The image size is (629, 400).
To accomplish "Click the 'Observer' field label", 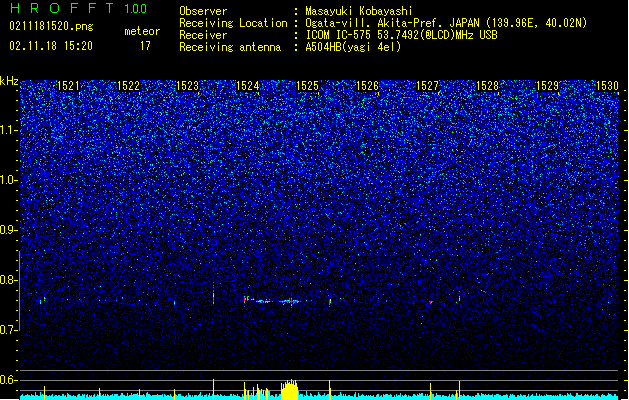I will (x=203, y=11).
